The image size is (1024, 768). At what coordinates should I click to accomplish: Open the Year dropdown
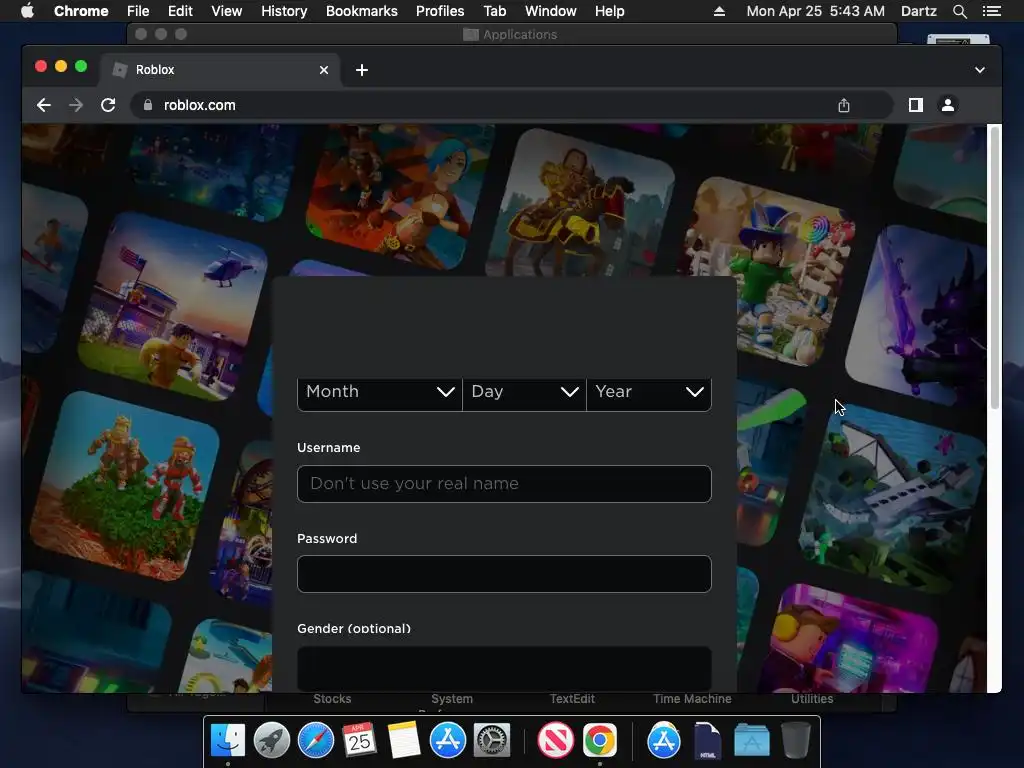click(x=649, y=392)
